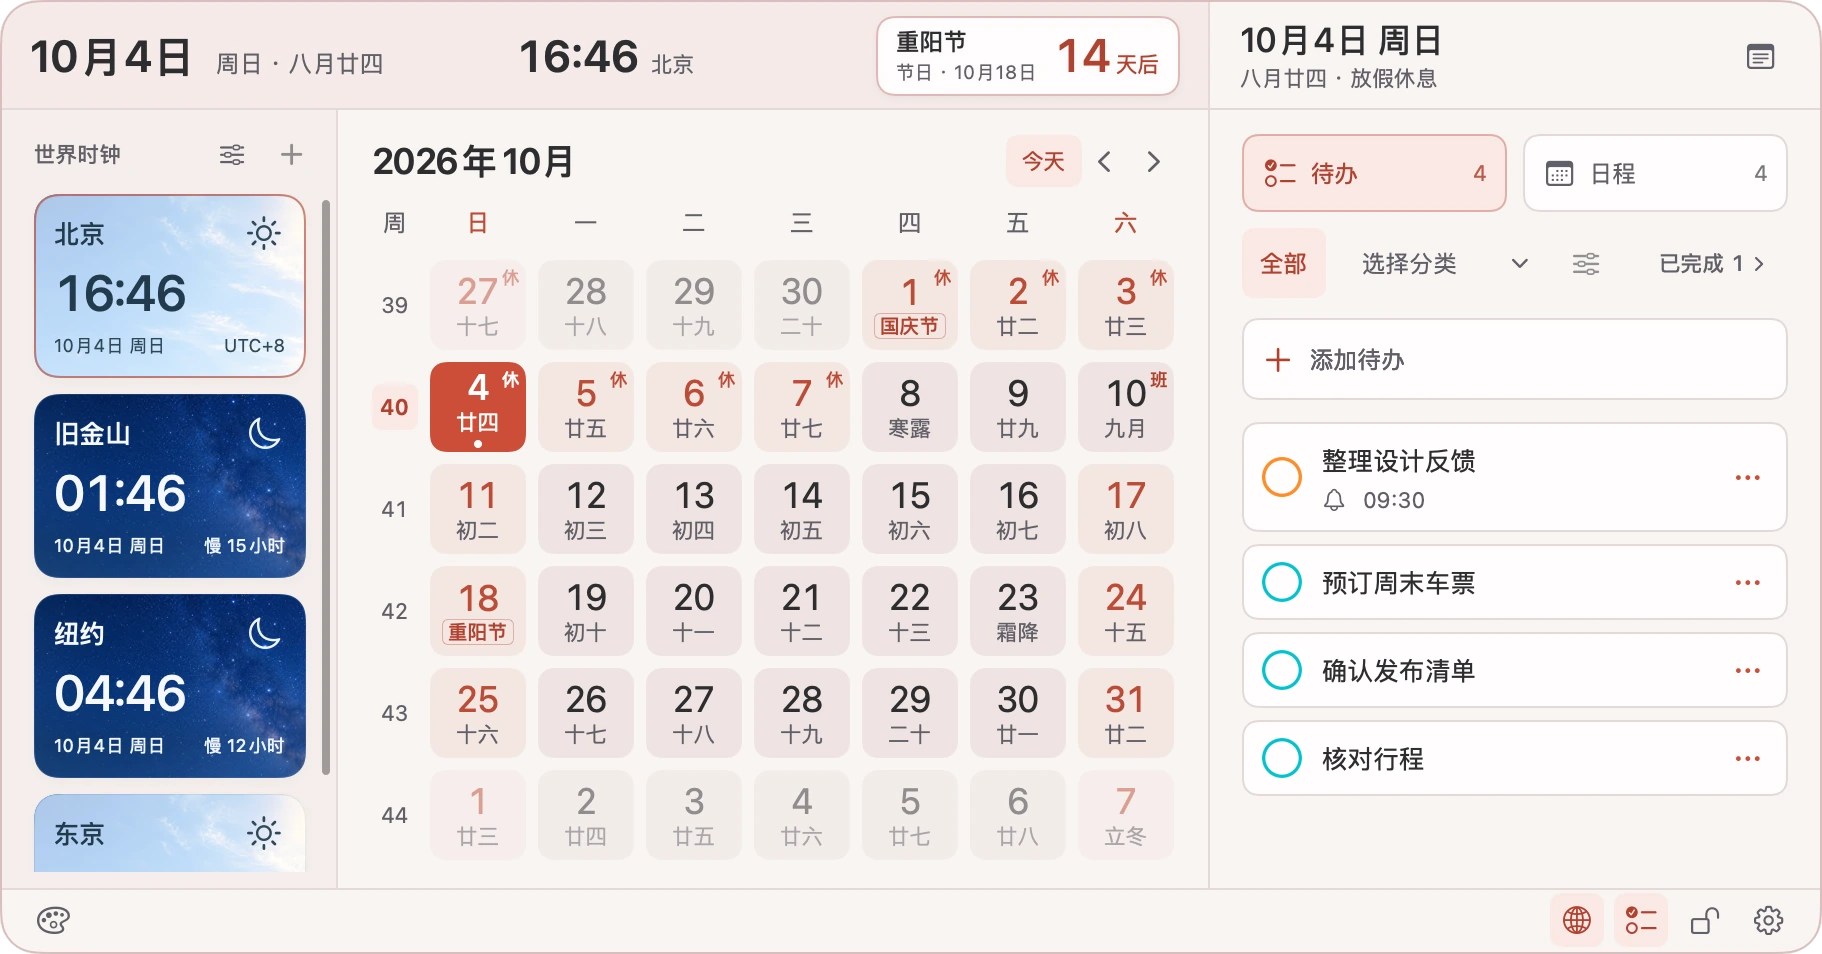The width and height of the screenshot is (1822, 954).
Task: Open more options for 核对行程
Action: 1748,758
